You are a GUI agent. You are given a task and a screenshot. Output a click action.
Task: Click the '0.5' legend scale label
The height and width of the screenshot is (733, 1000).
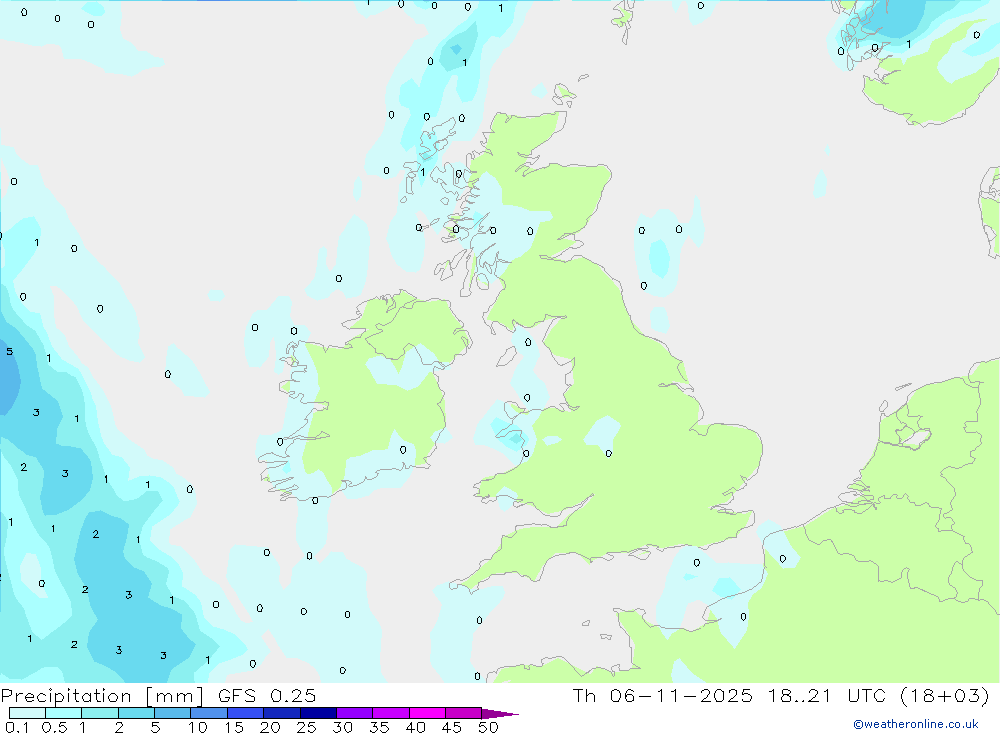[x=54, y=727]
